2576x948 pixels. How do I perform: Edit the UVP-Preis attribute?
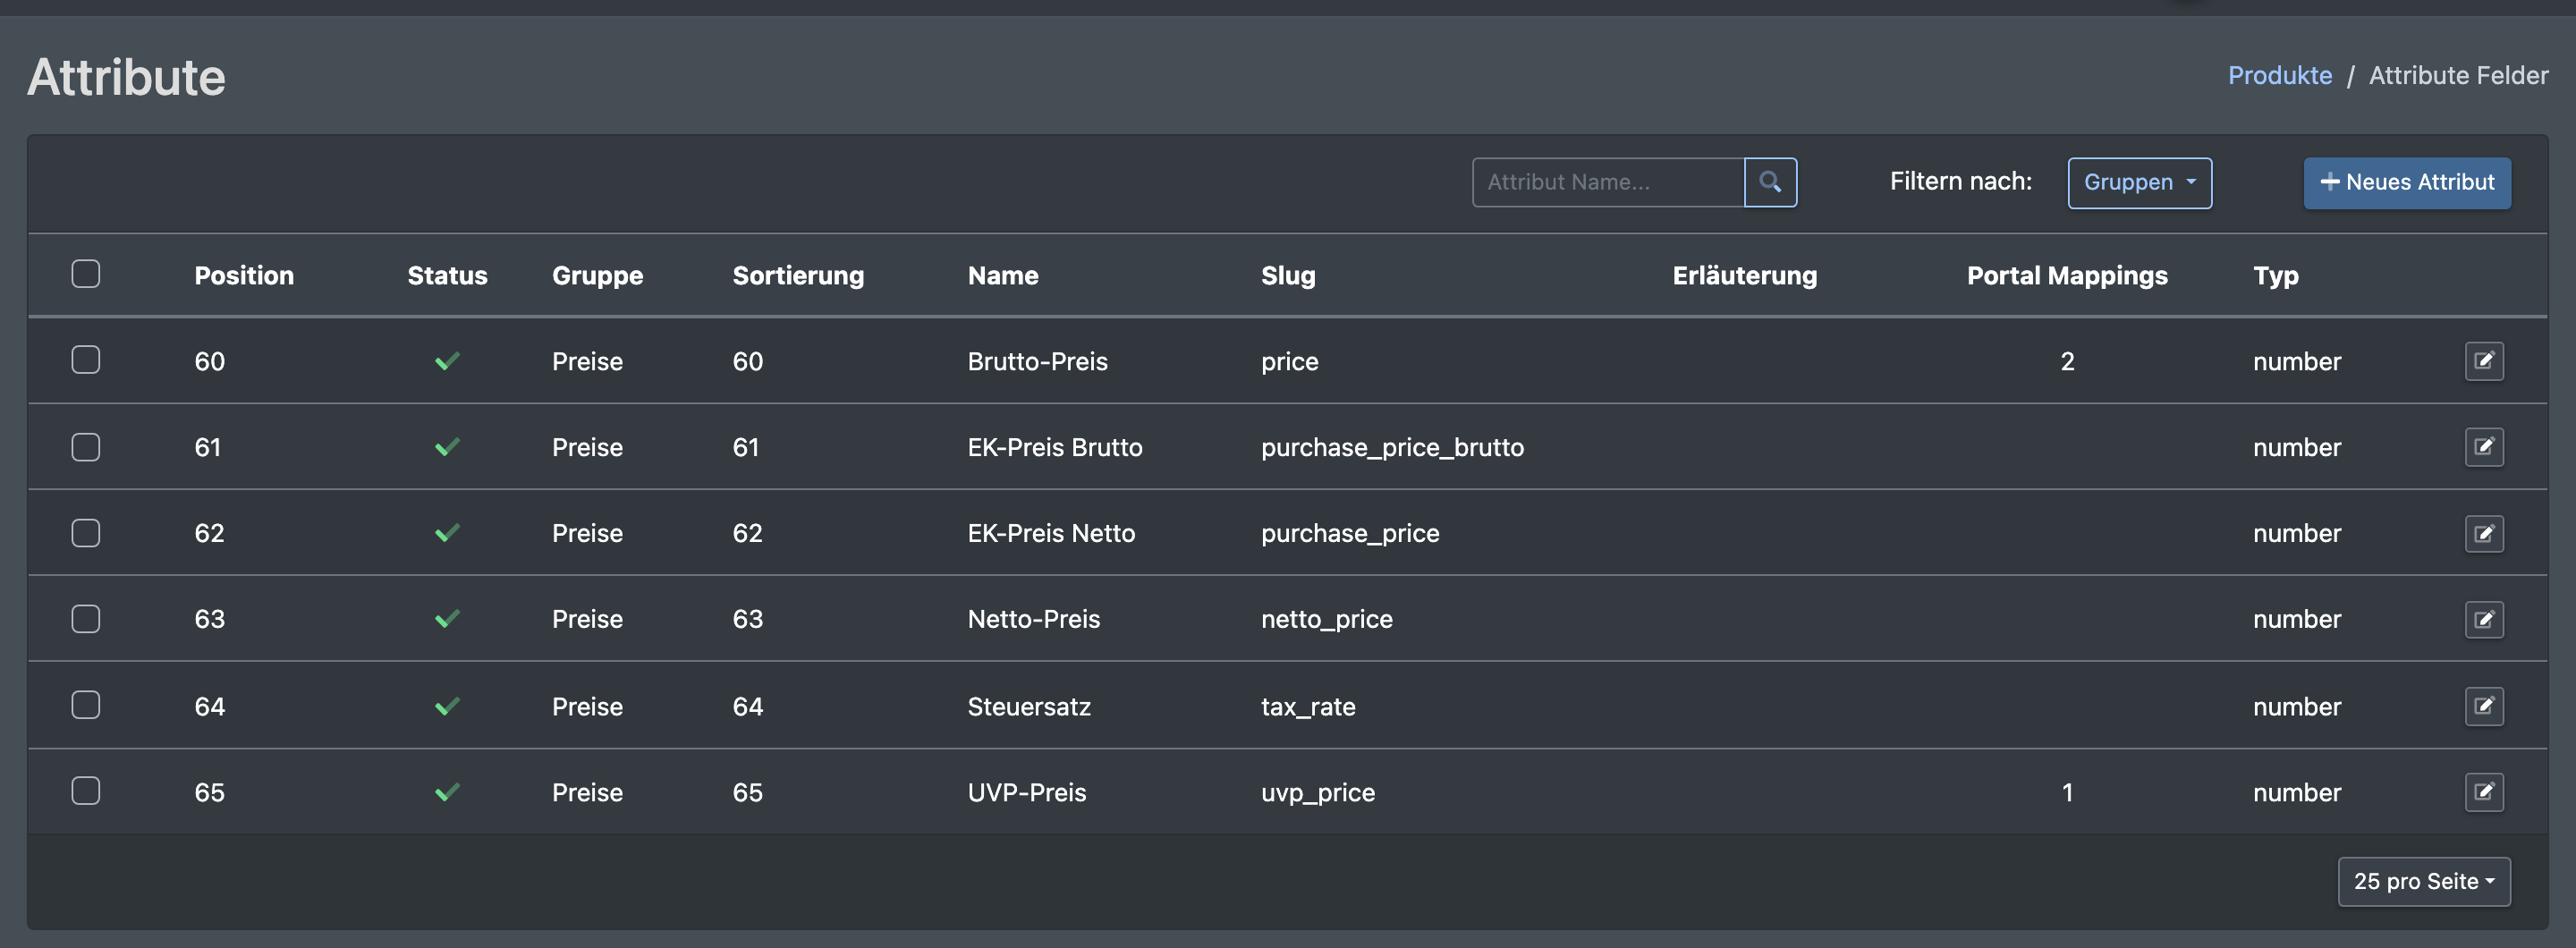[2484, 792]
